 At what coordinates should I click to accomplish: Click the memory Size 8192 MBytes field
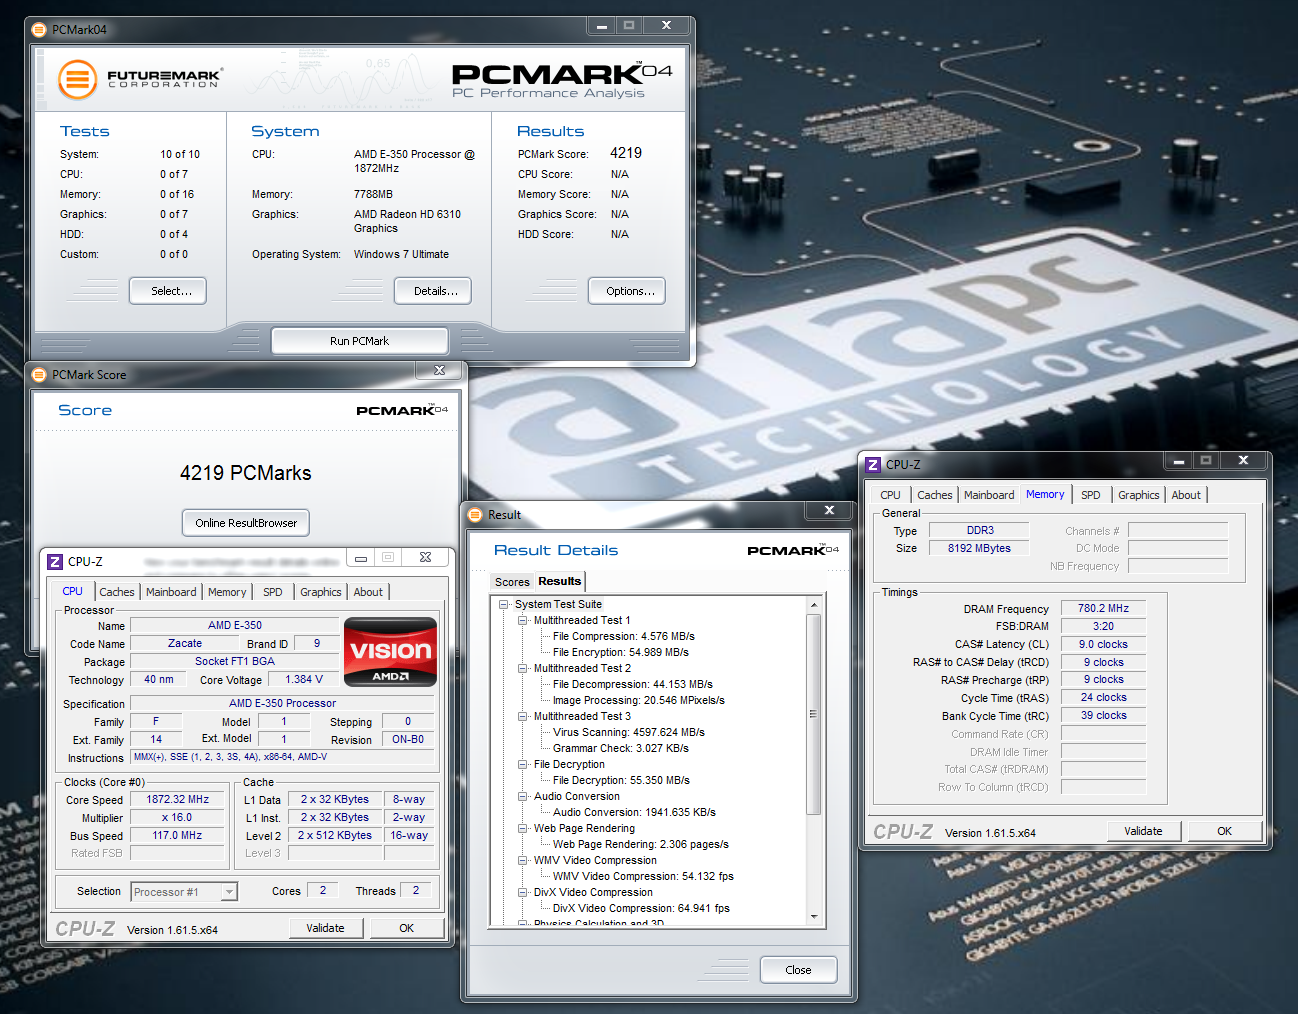[979, 548]
